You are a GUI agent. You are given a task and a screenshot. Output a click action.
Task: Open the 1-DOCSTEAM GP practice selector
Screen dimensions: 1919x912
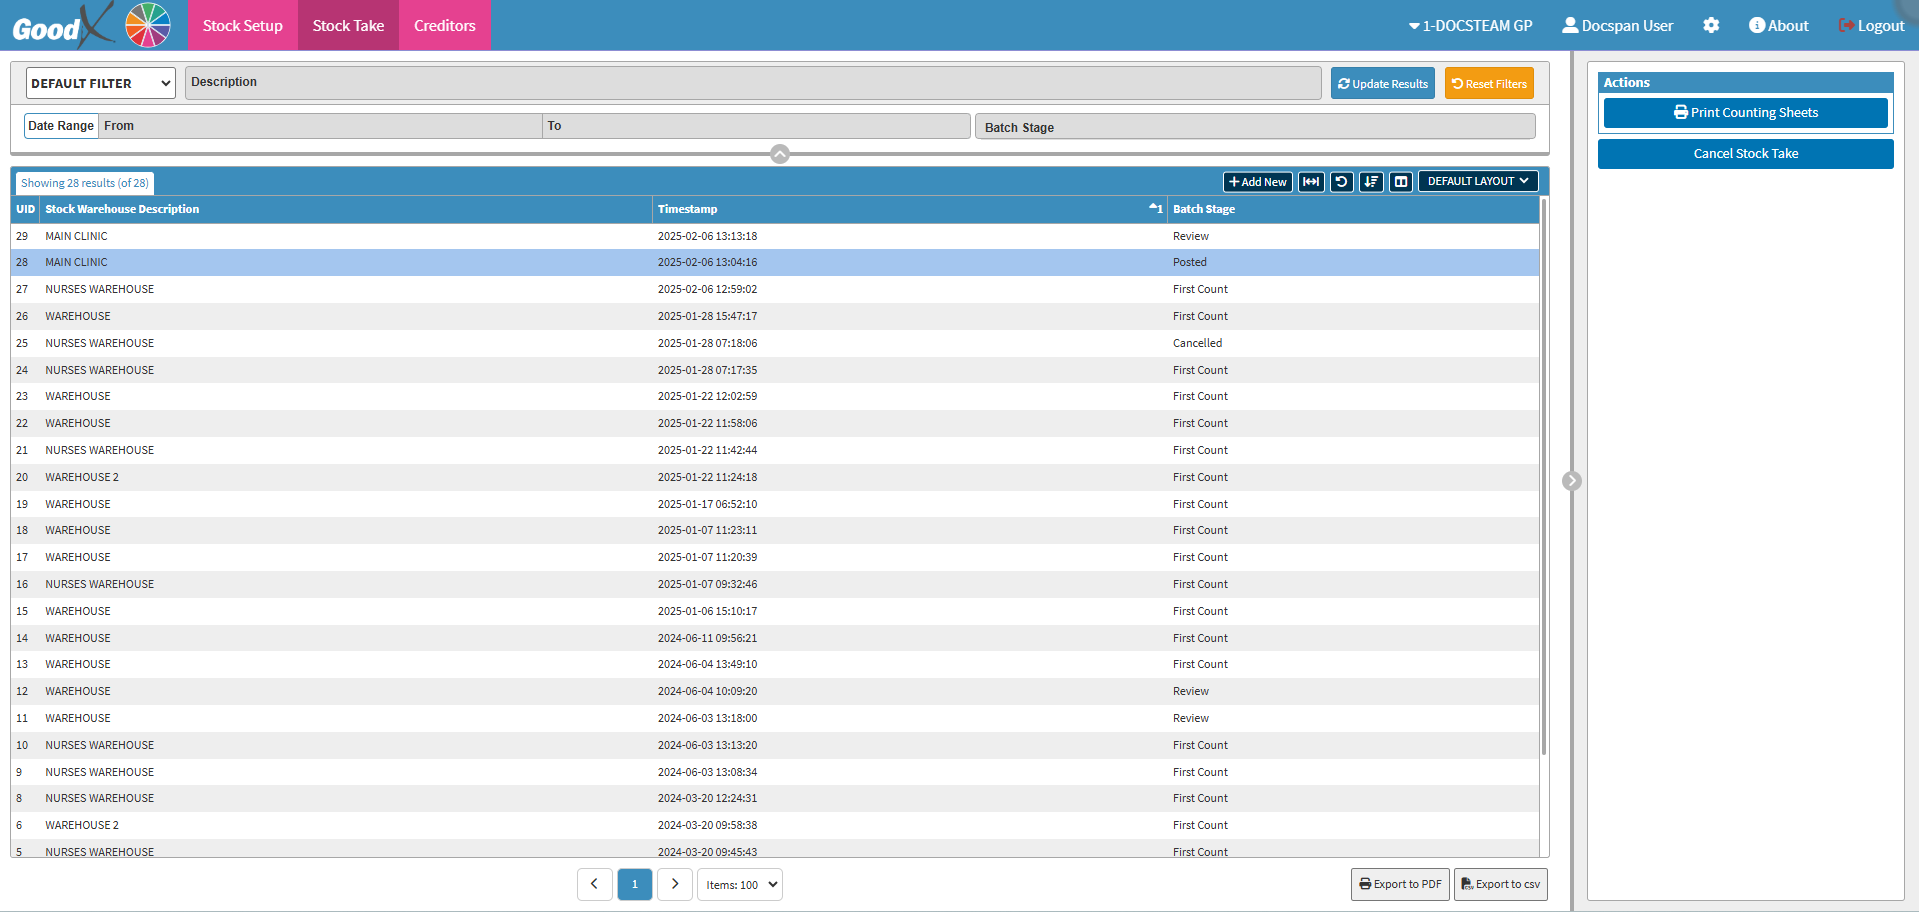click(1470, 26)
